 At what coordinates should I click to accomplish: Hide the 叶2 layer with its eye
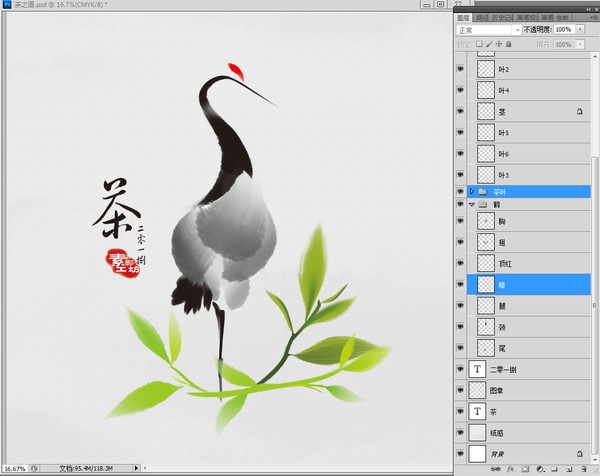coord(460,69)
